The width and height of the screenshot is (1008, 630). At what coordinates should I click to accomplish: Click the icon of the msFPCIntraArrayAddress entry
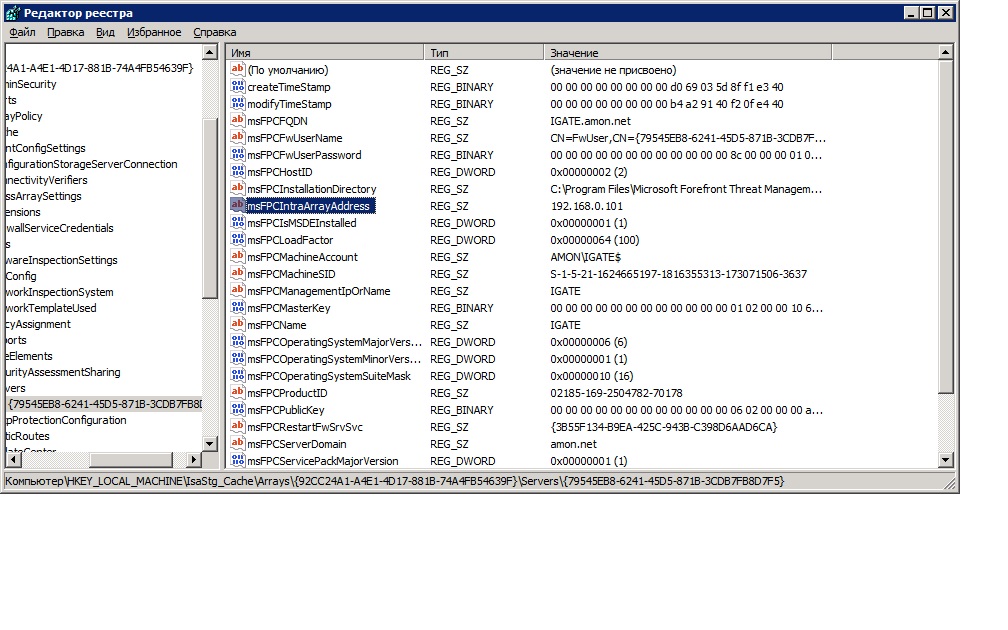(238, 205)
